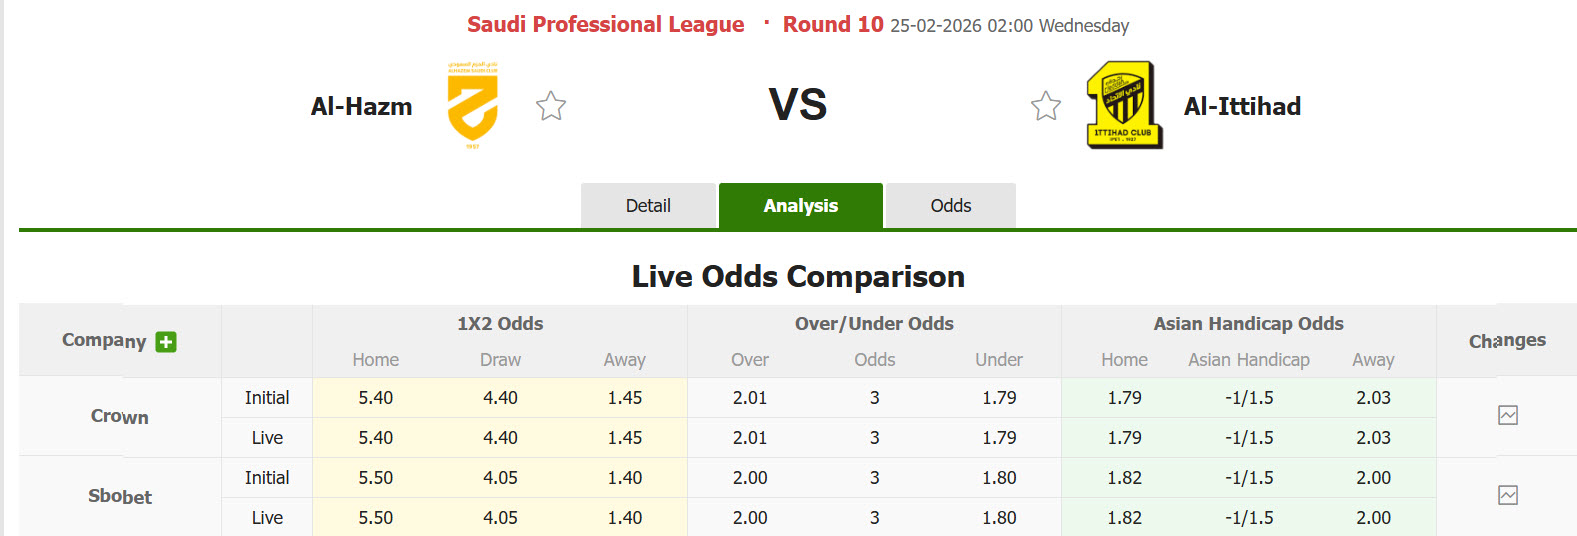This screenshot has height=536, width=1577.
Task: Toggle favorite star next to Al-Hazm
Action: 551,106
